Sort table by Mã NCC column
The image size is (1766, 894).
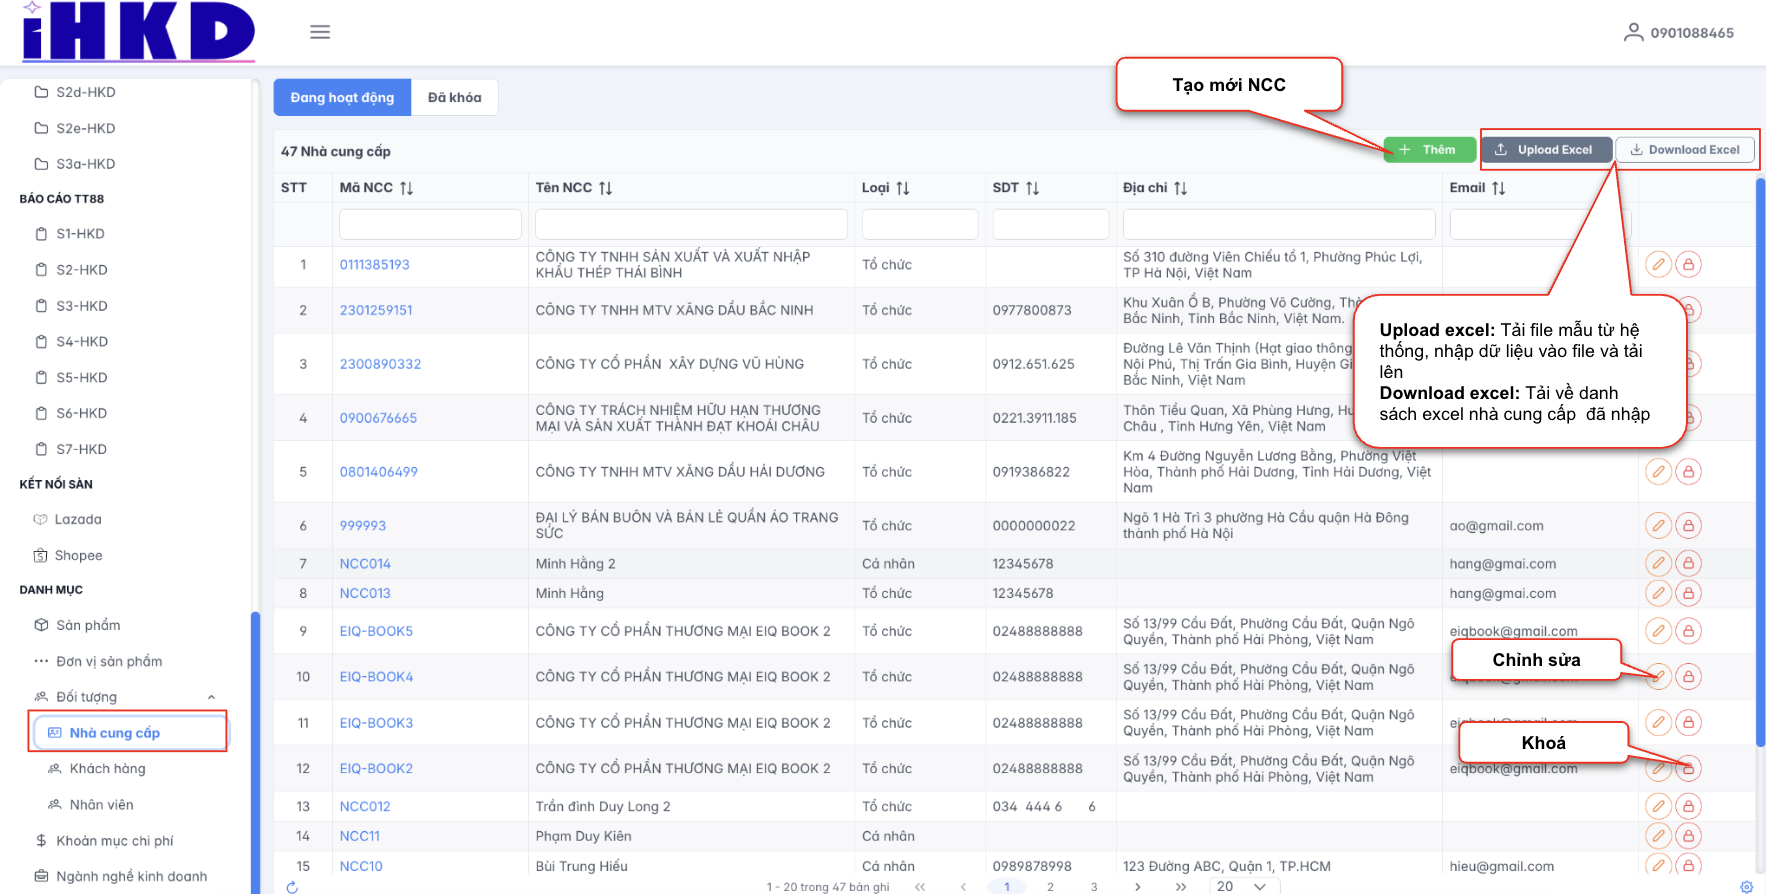(x=406, y=188)
